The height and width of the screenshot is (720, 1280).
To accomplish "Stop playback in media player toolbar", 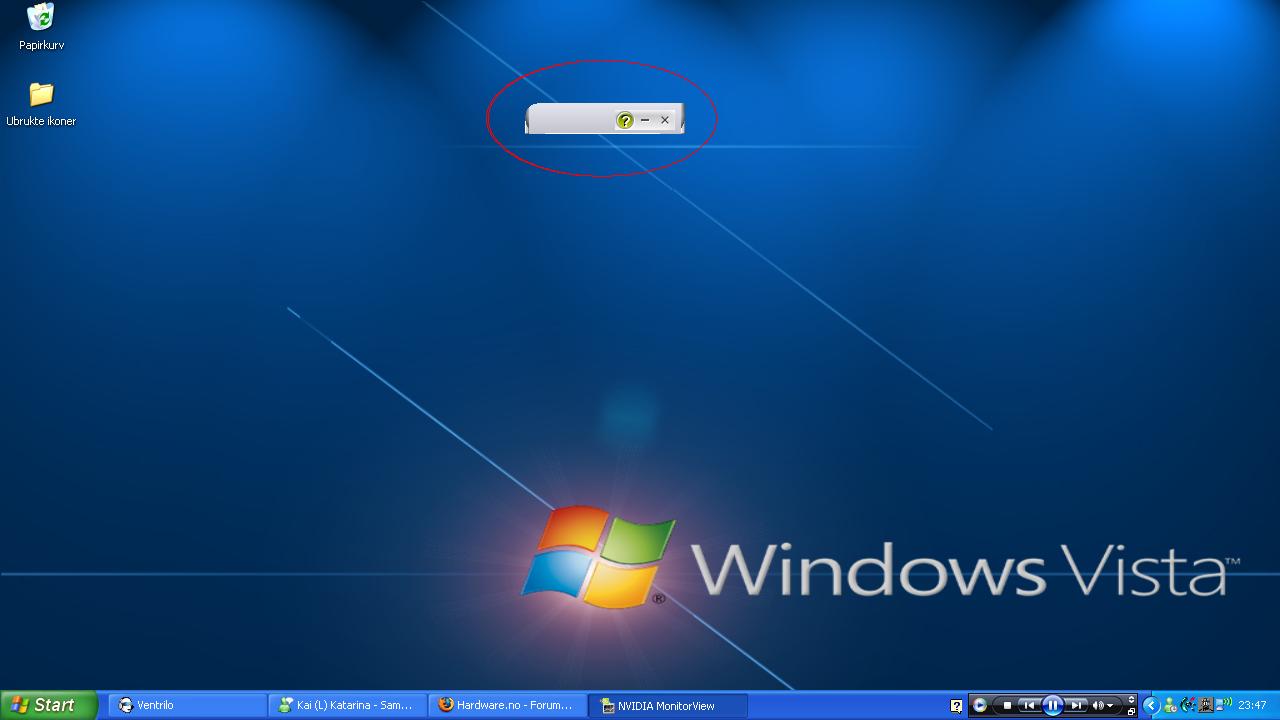I will pyautogui.click(x=1007, y=705).
